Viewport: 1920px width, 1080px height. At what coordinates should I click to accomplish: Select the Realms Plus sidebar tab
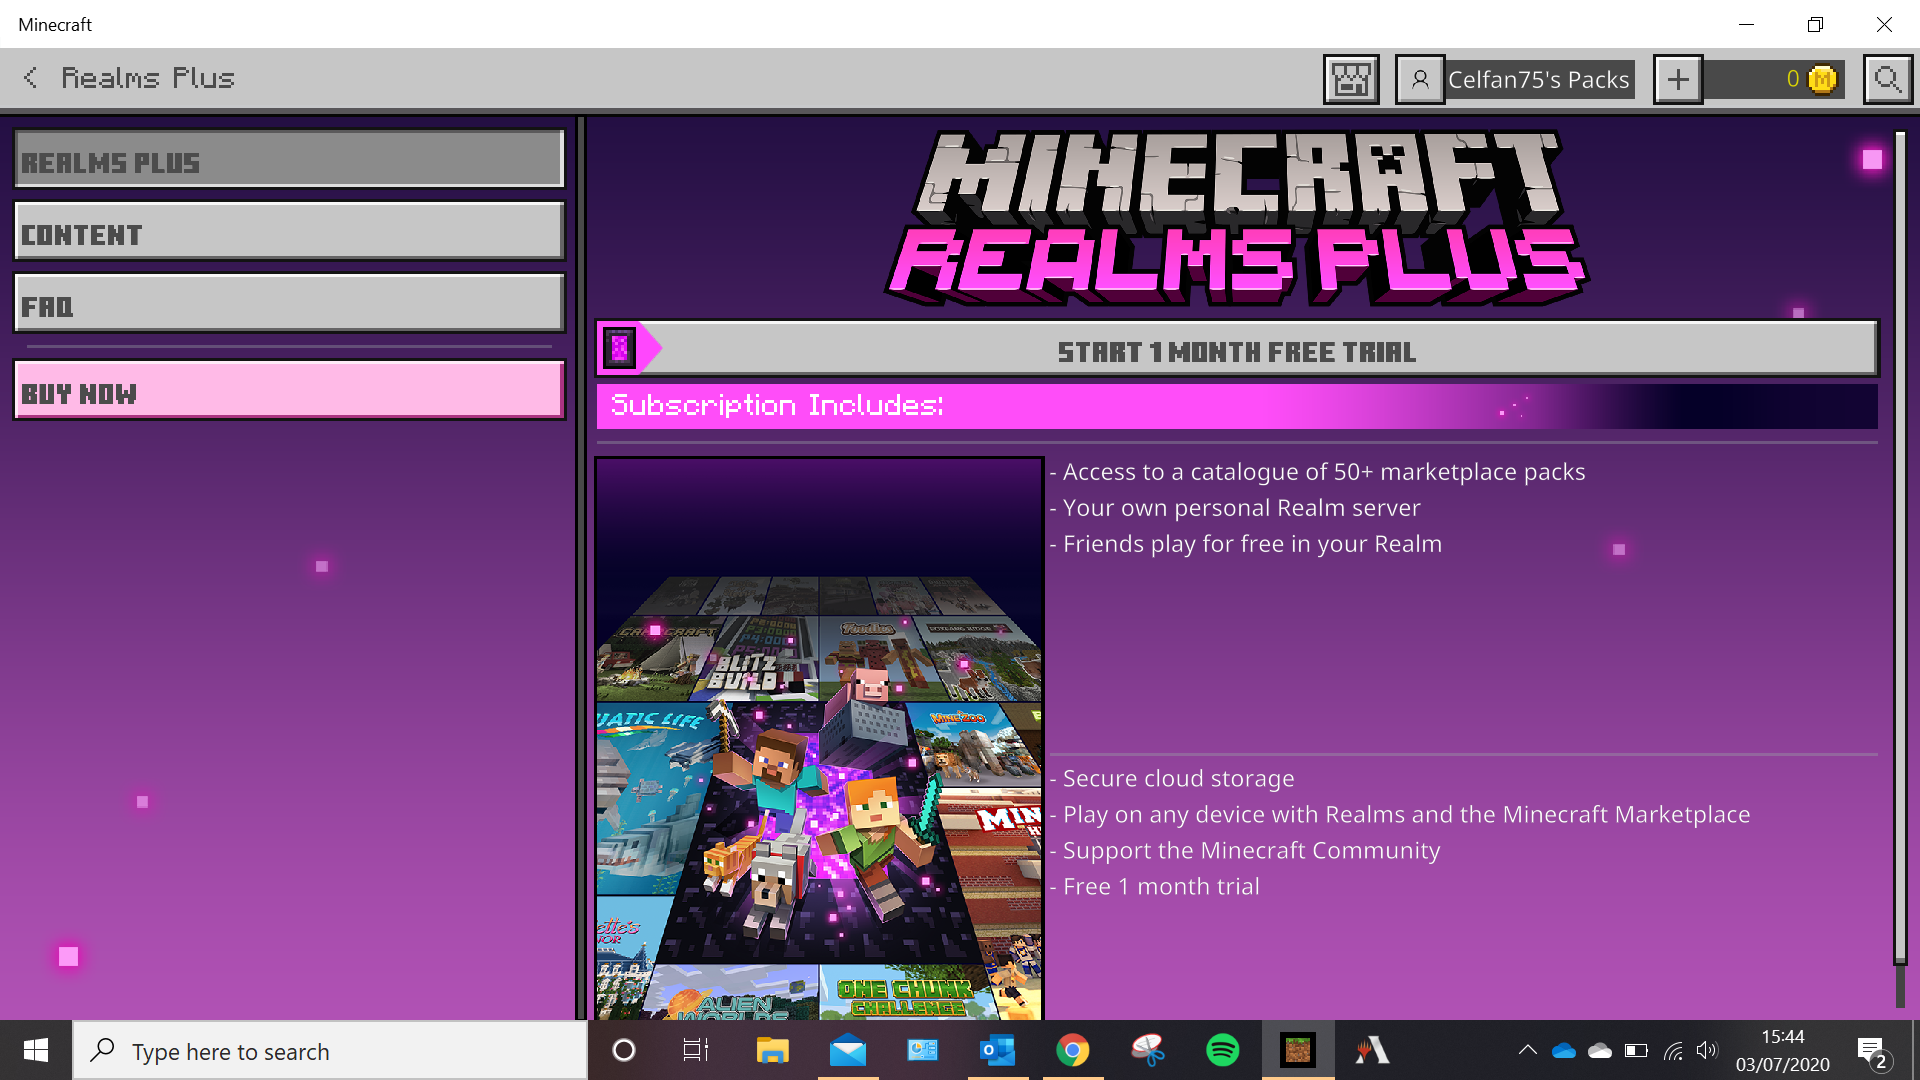coord(289,160)
